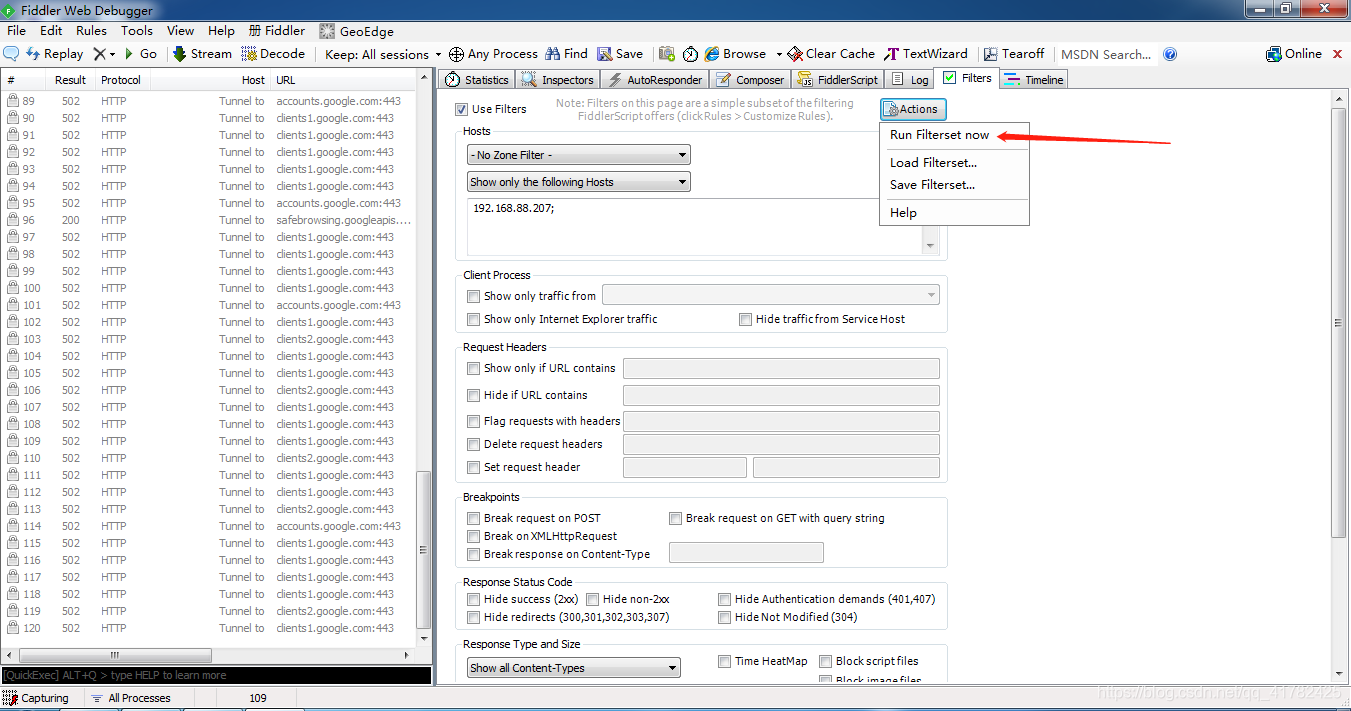Switch to the Composer tab
Screen dimensions: 1351x711
(x=750, y=79)
